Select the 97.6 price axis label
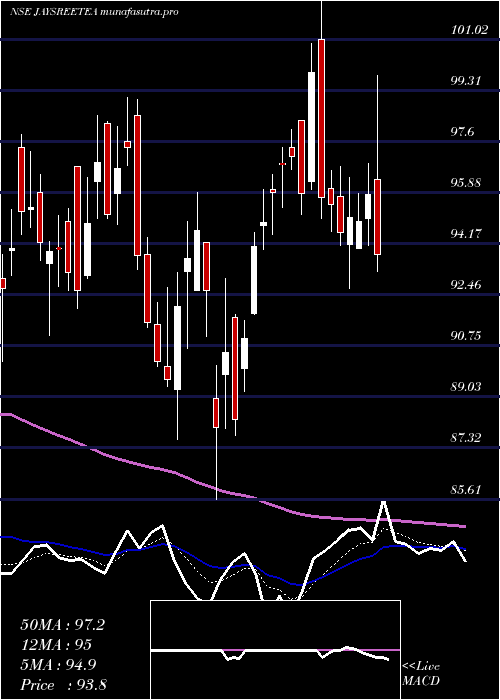The height and width of the screenshot is (700, 500). click(x=464, y=132)
